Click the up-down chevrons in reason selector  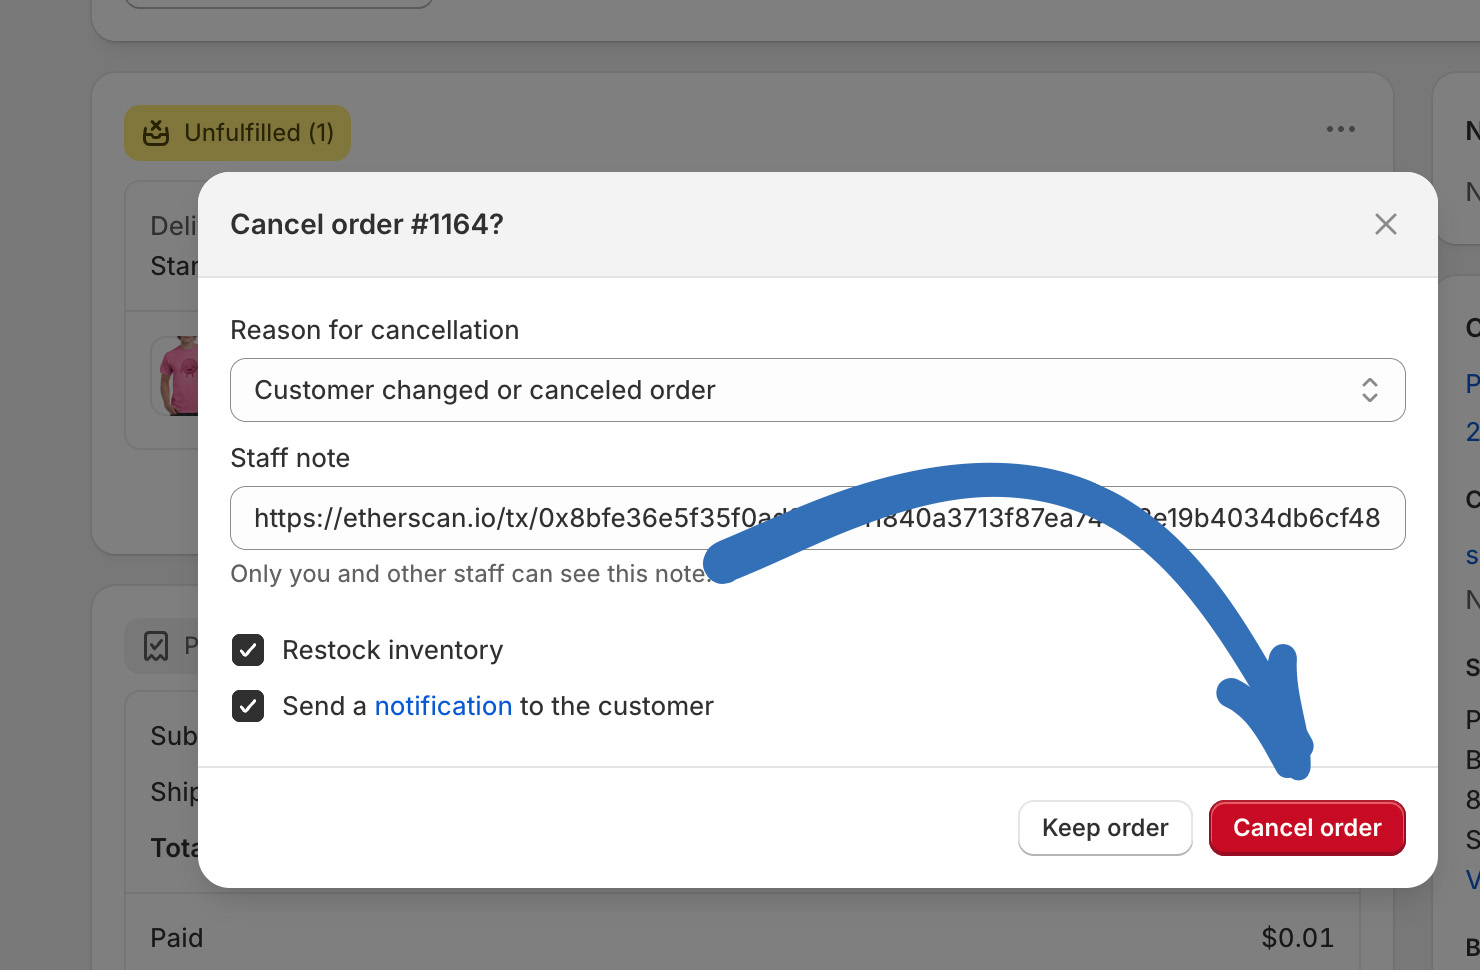[1370, 390]
